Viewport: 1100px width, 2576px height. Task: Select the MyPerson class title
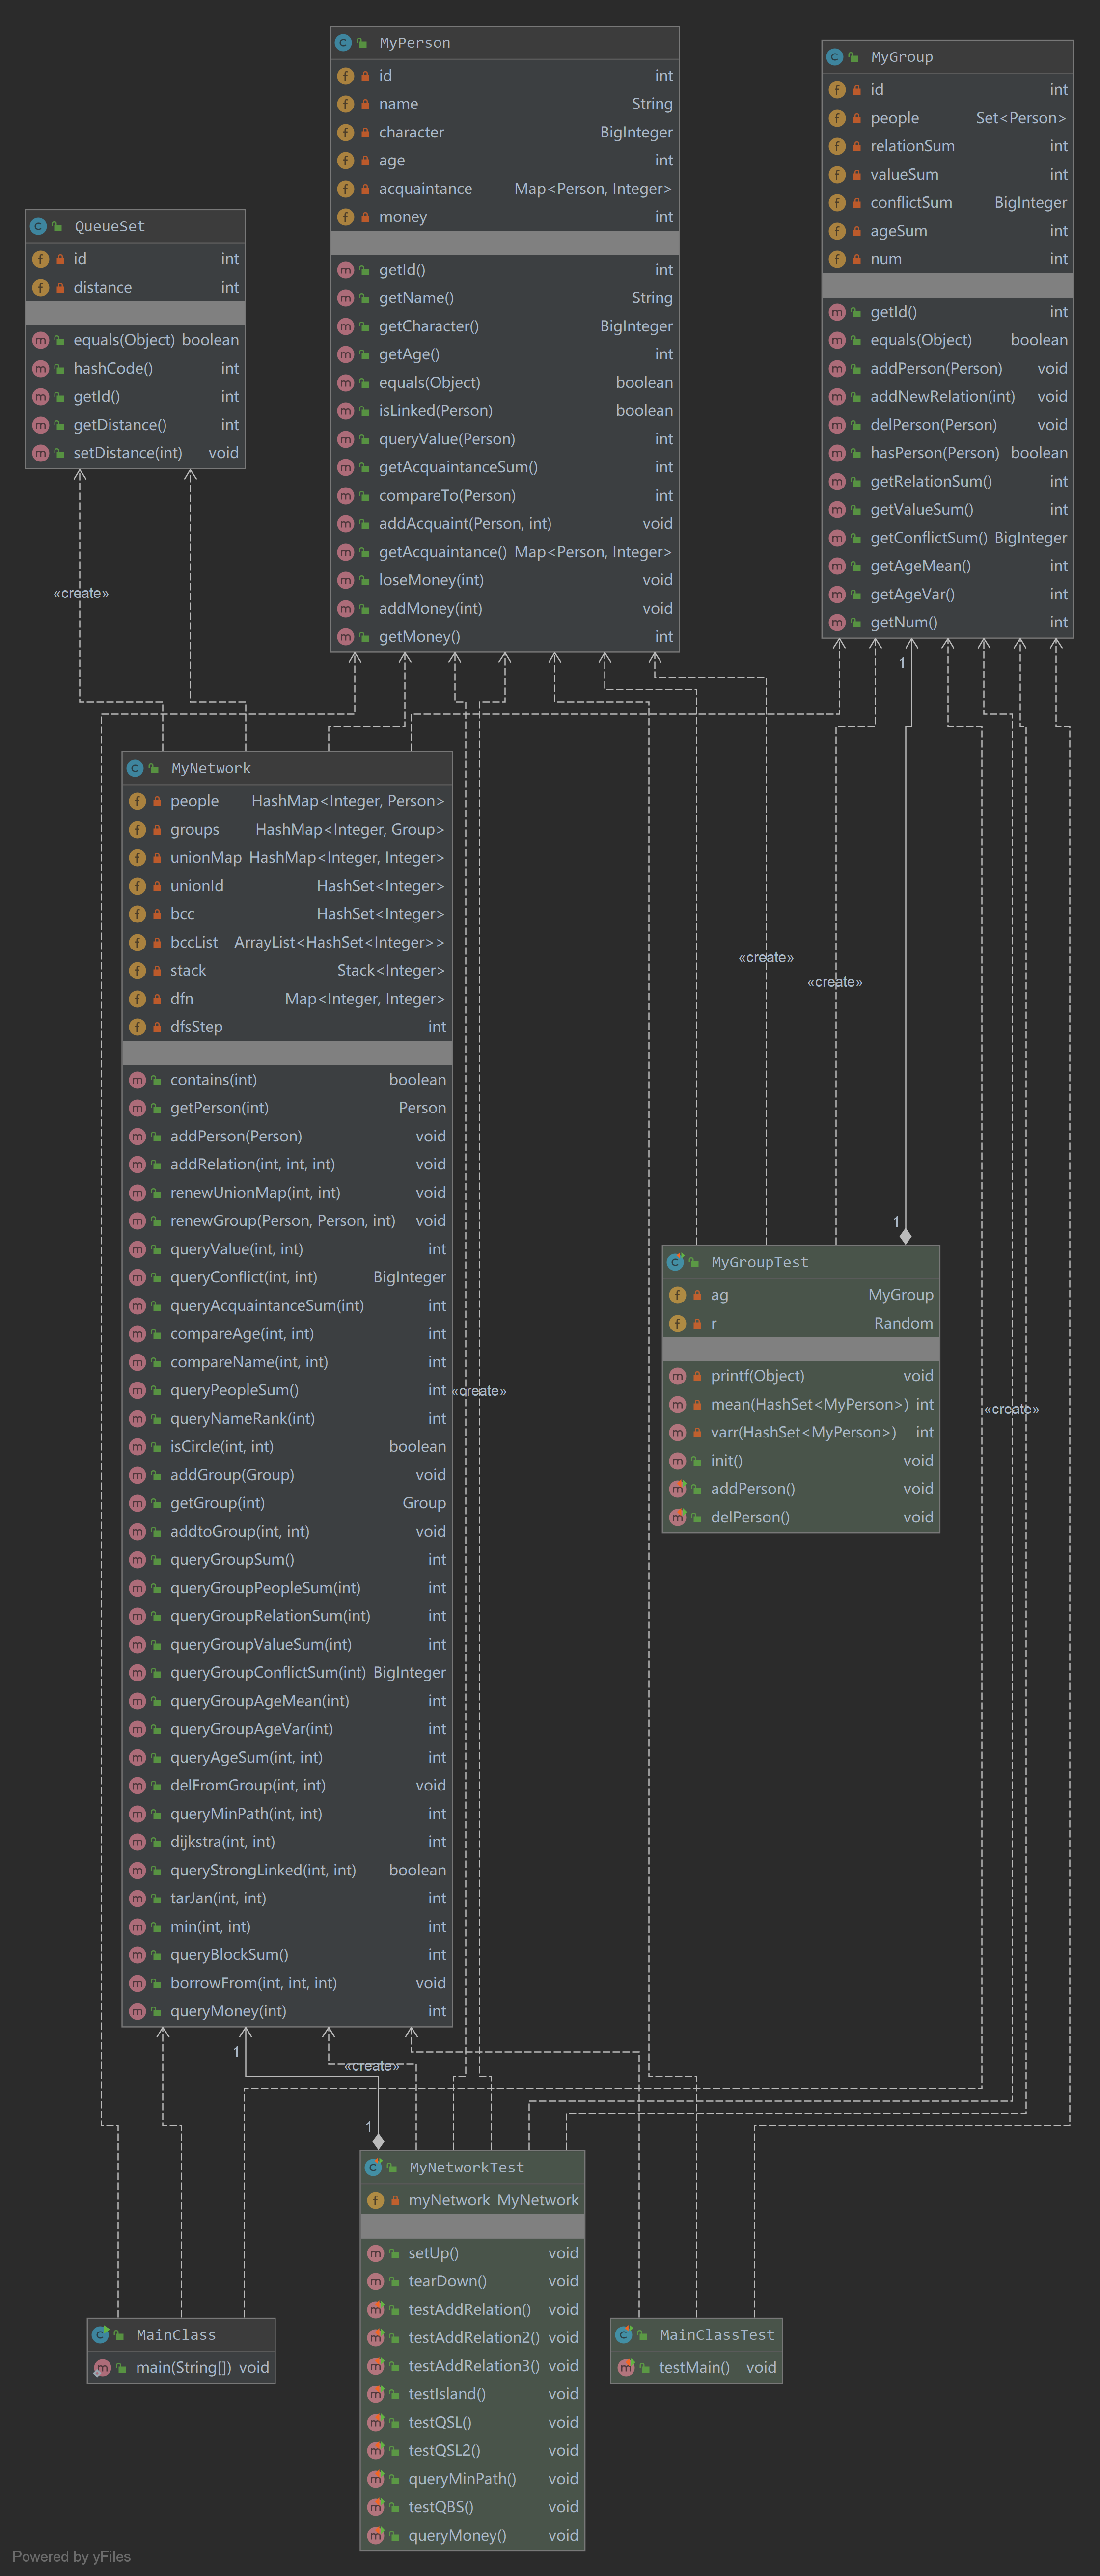point(415,43)
